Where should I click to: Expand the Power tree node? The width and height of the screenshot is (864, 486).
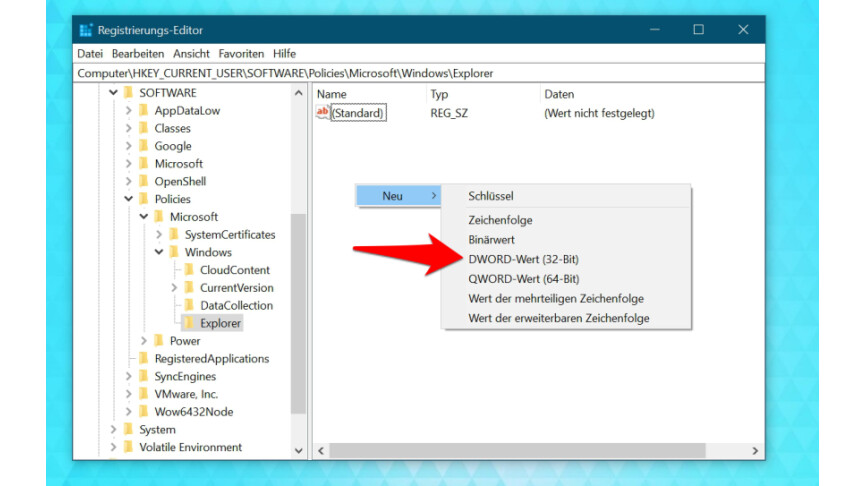click(x=144, y=341)
